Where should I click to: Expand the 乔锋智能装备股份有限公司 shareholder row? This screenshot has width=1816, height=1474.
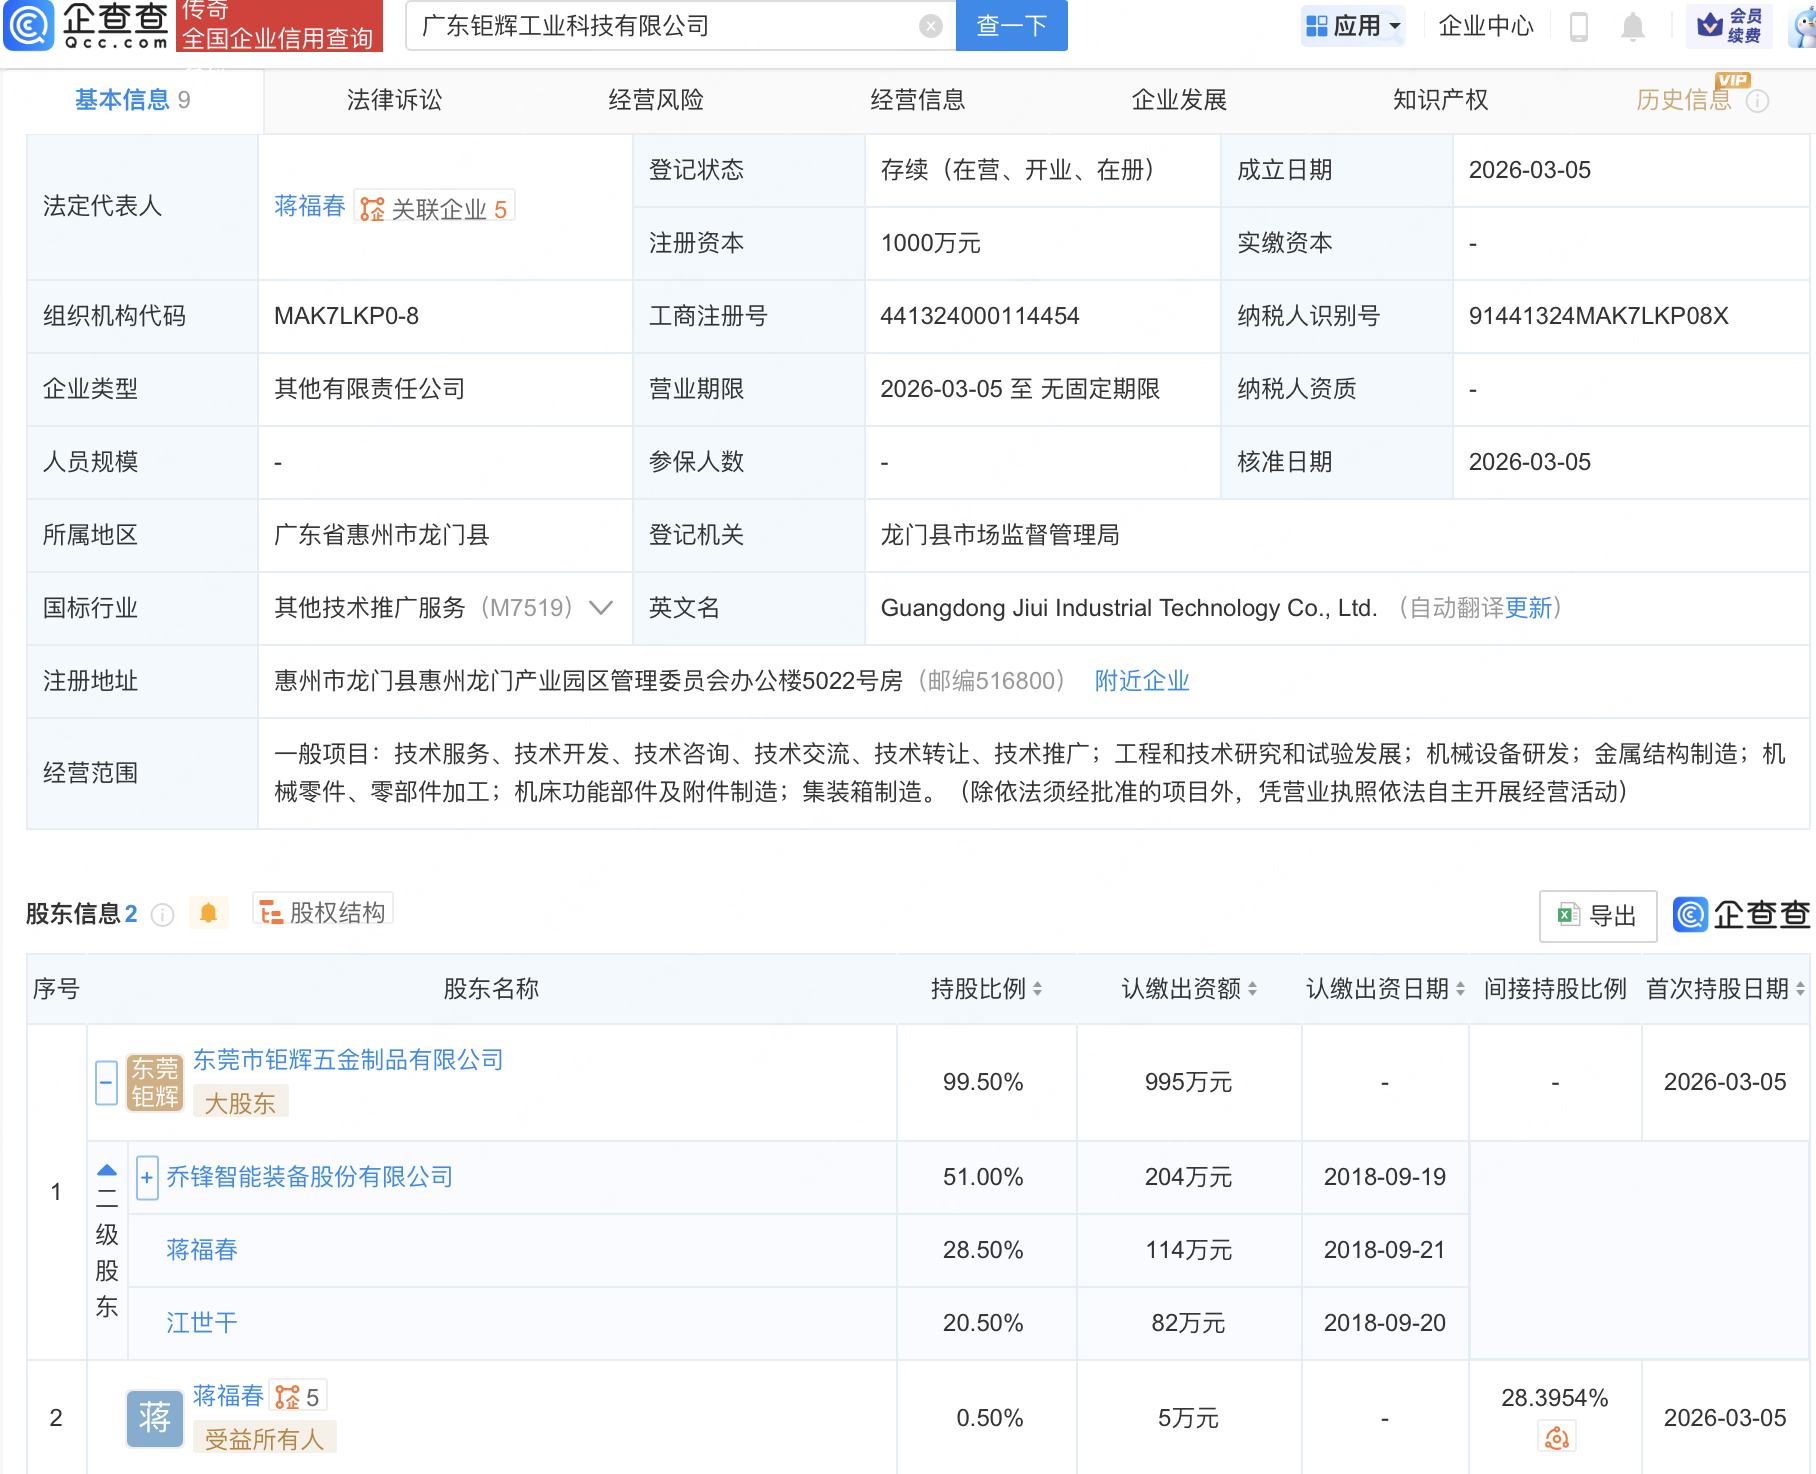tap(147, 1178)
